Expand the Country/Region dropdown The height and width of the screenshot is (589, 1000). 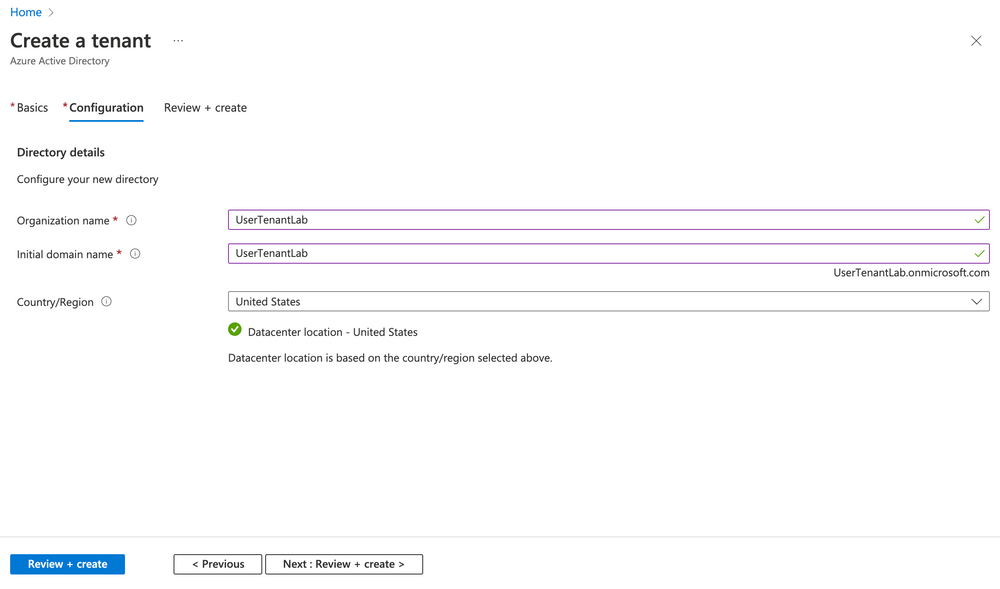coord(976,301)
